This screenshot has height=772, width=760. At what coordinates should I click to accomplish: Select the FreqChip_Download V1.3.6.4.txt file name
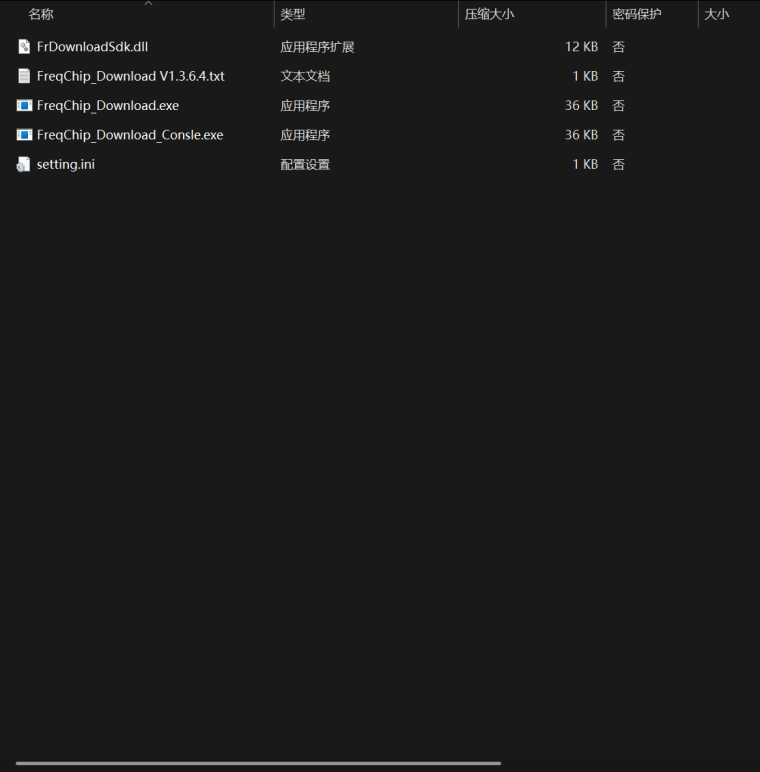pos(130,76)
